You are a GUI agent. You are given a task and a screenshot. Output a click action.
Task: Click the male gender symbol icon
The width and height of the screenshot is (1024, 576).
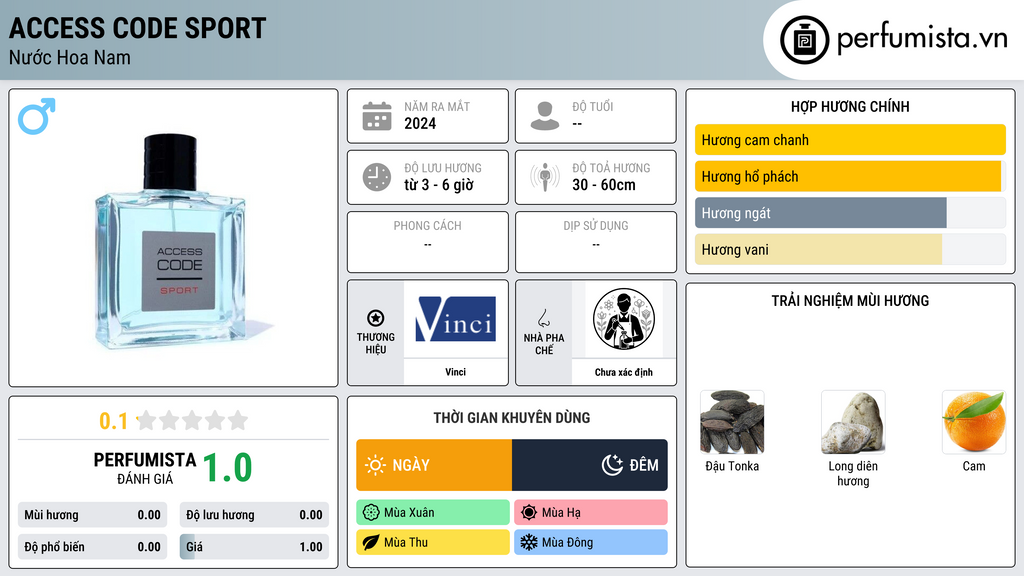[x=37, y=116]
